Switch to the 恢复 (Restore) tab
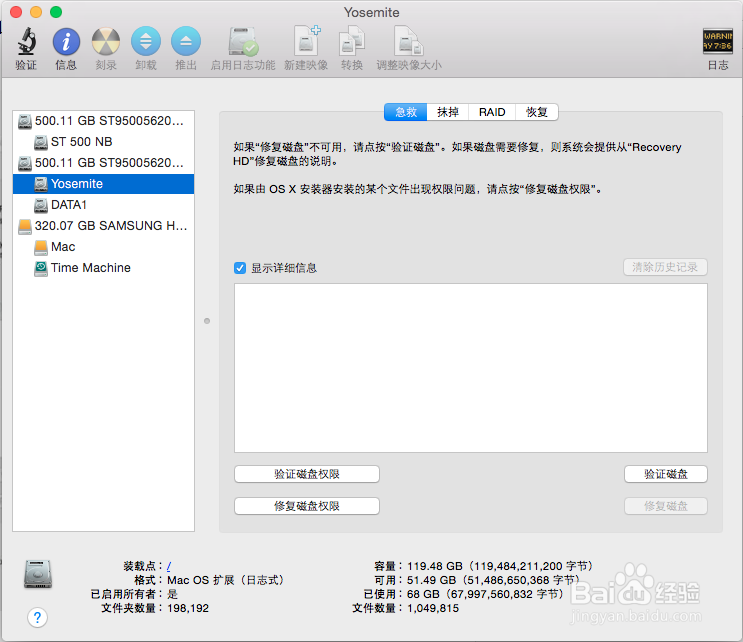Screen dimensions: 743x642 tap(537, 112)
